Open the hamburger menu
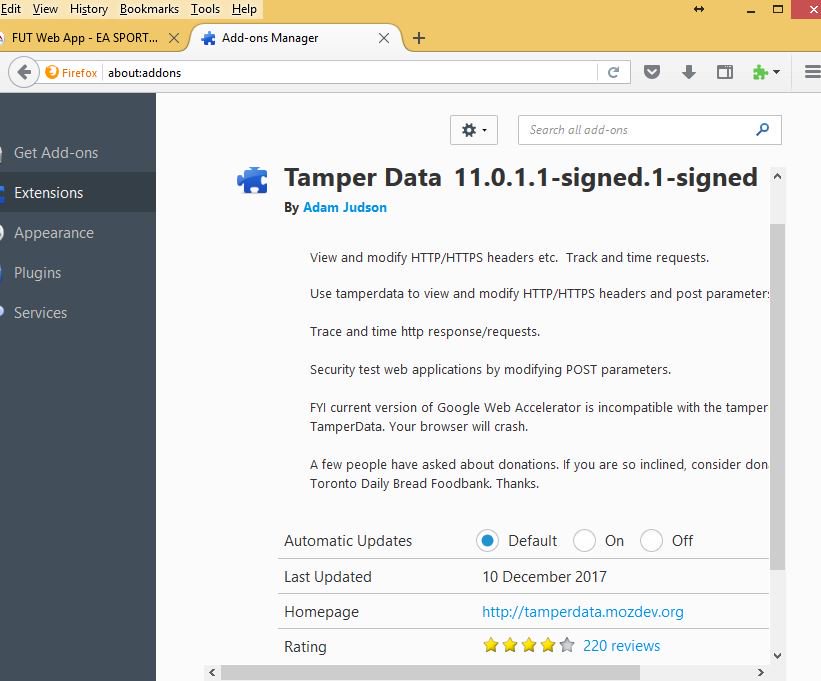 pyautogui.click(x=813, y=72)
